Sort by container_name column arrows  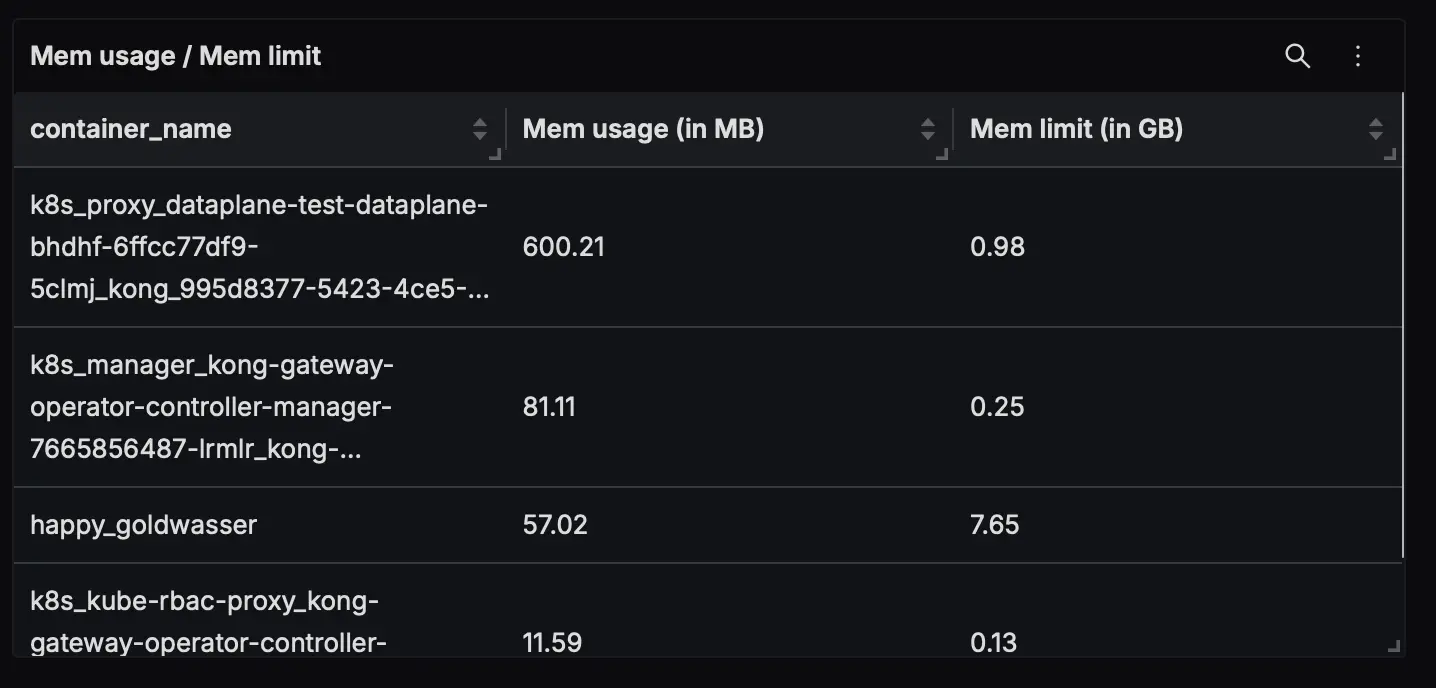[480, 129]
